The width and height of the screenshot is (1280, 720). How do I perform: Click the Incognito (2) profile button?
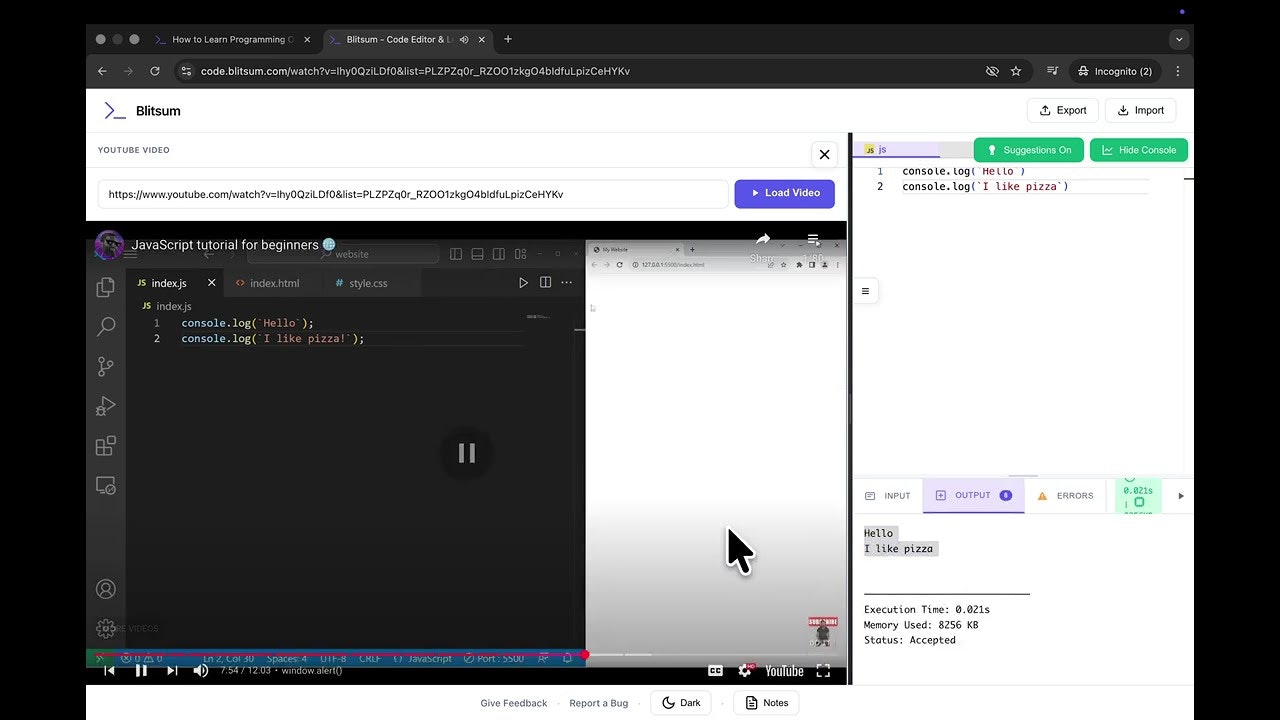(1115, 71)
